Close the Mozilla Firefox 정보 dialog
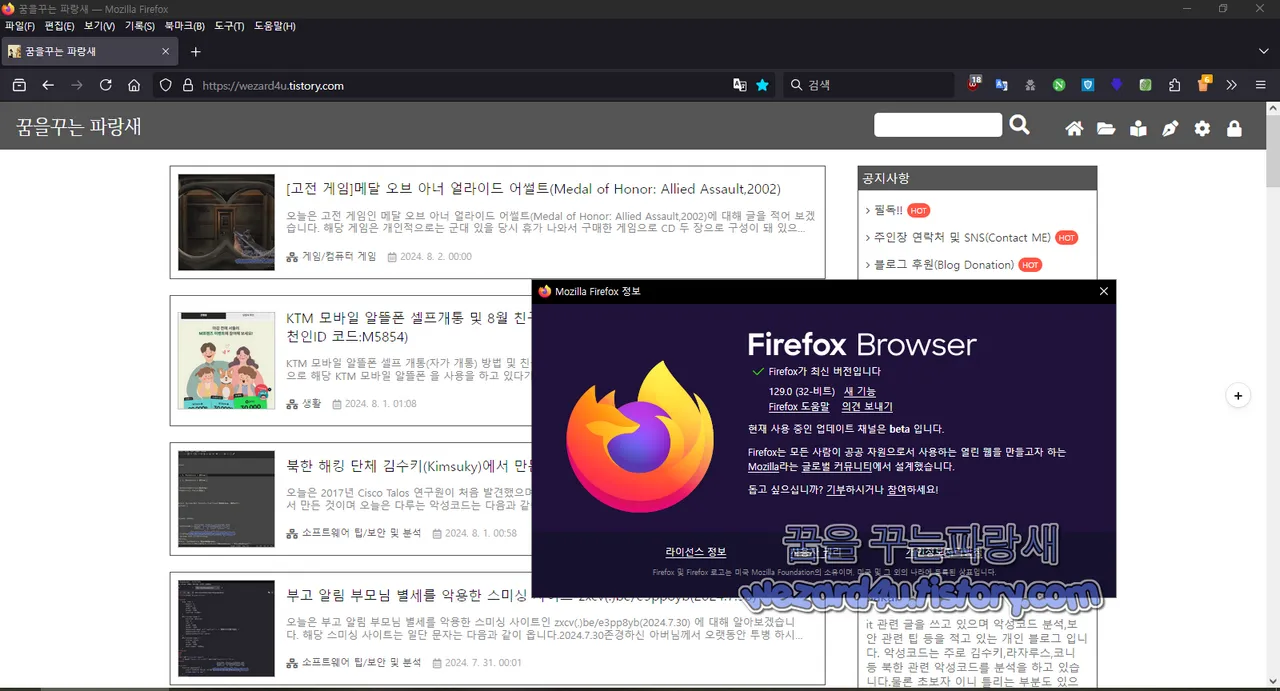Image resolution: width=1280 pixels, height=691 pixels. pyautogui.click(x=1104, y=291)
